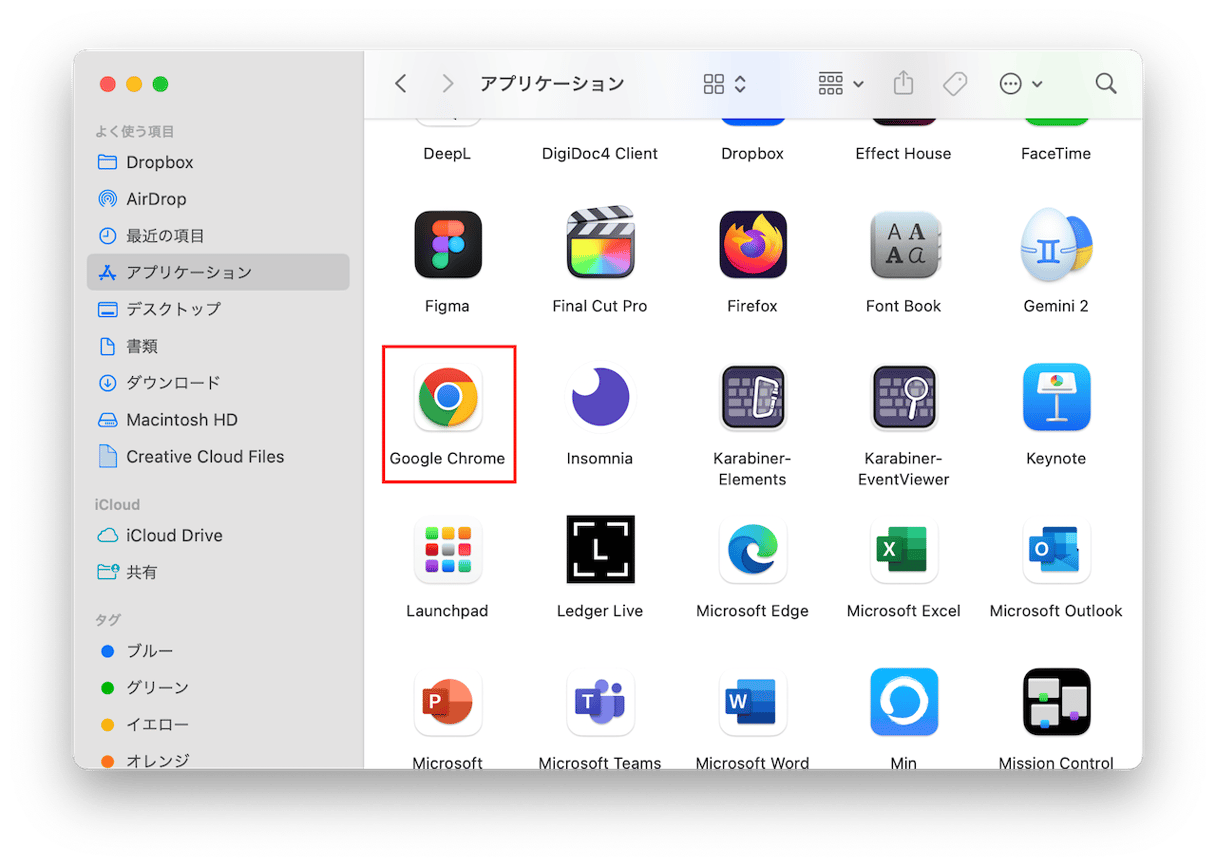Click the Finder search magnifier icon

click(1105, 84)
